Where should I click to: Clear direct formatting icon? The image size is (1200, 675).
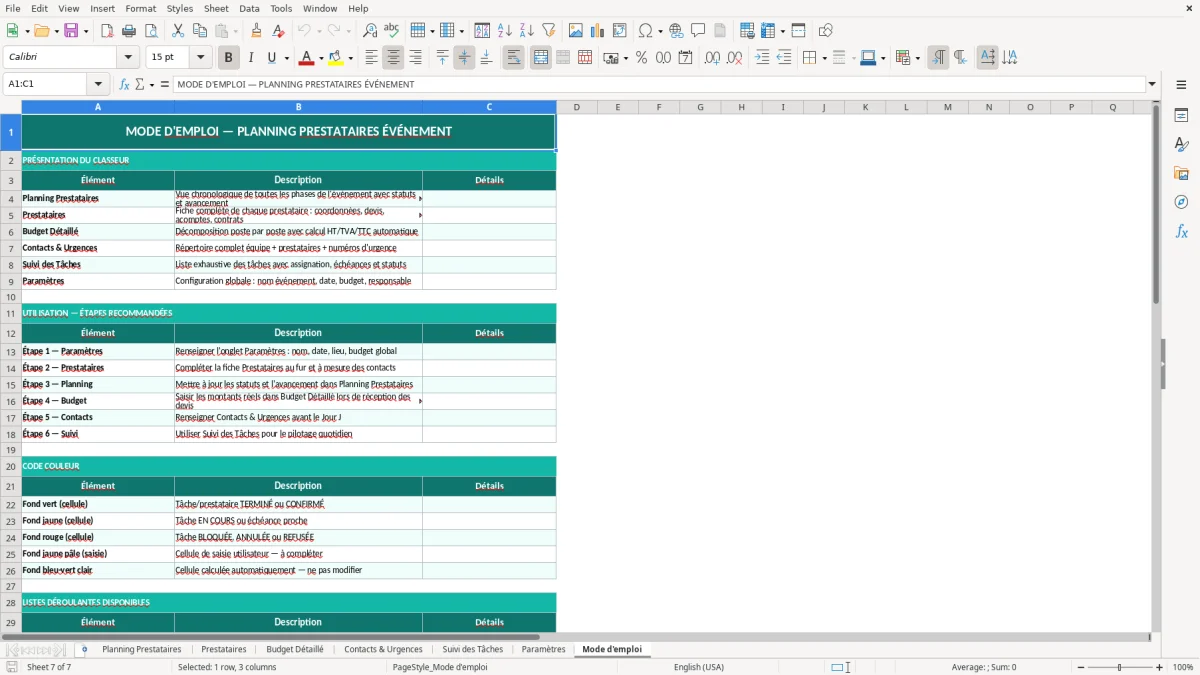point(278,31)
